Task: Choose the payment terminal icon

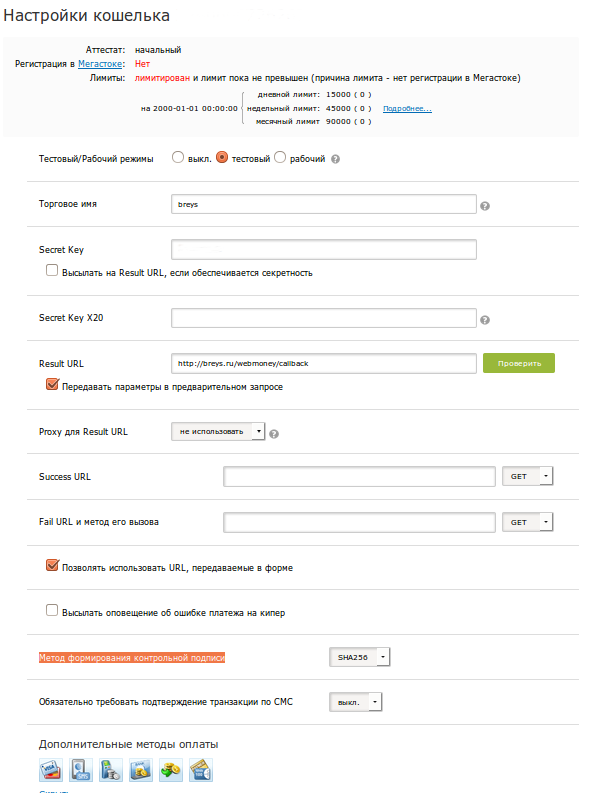Action: click(x=111, y=770)
